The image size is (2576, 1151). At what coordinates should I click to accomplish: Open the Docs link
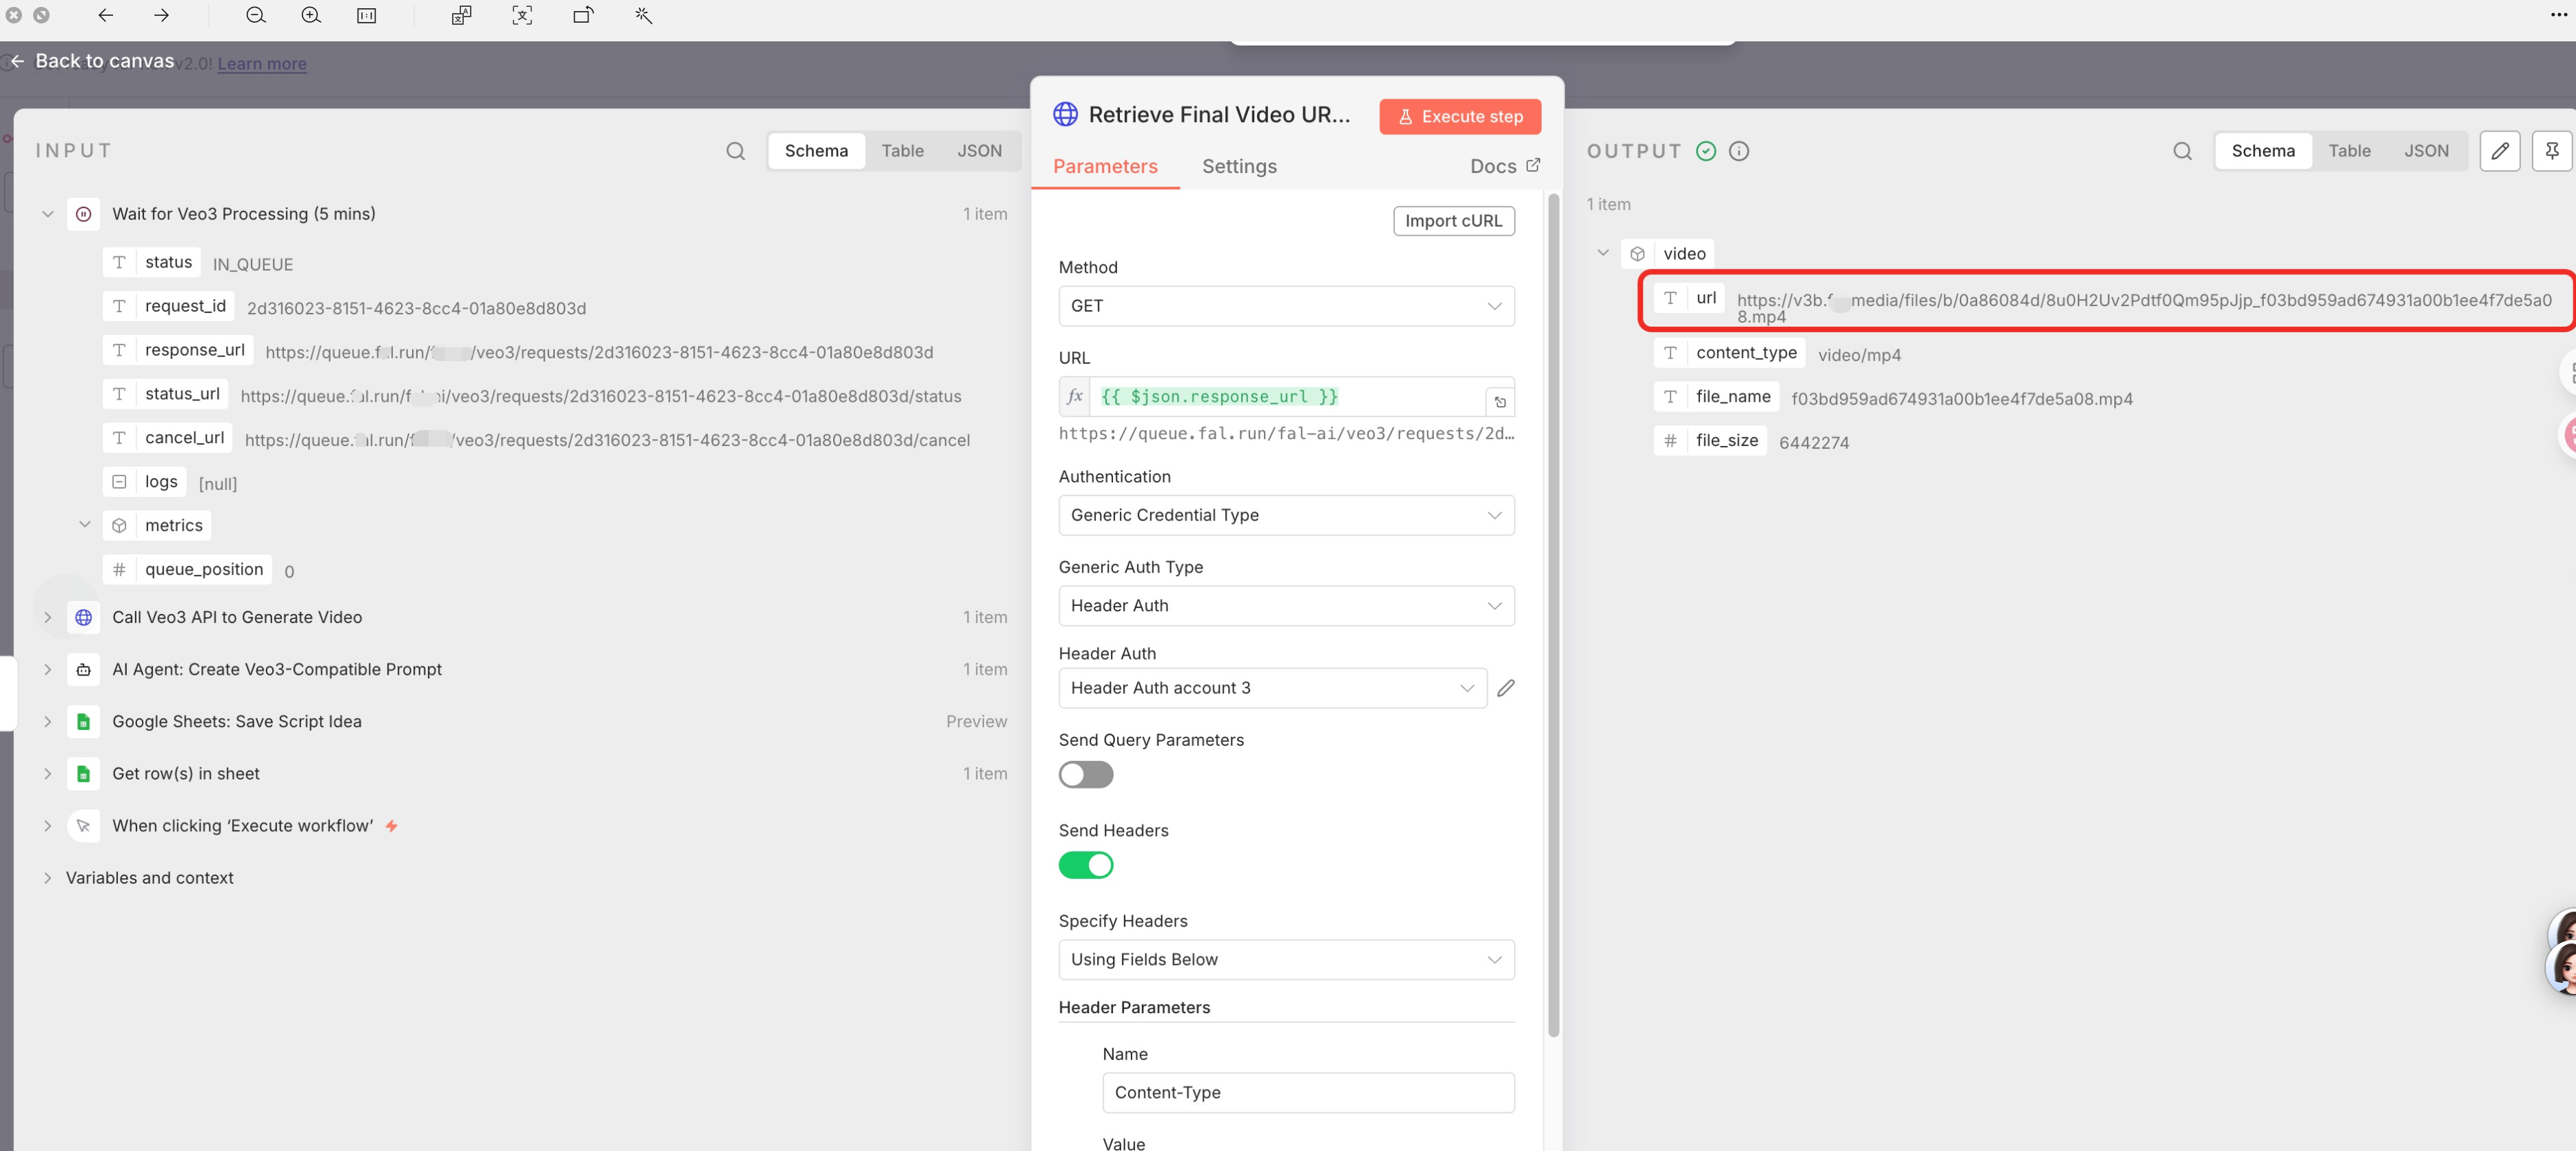(1503, 166)
